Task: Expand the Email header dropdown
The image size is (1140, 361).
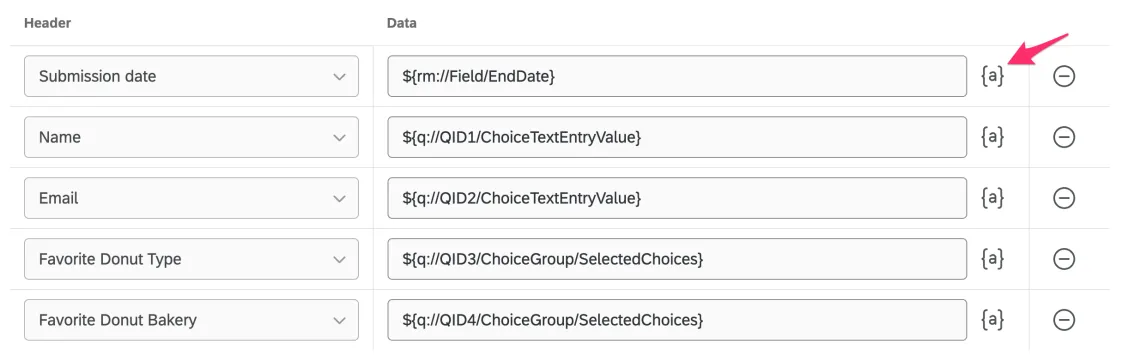Action: [191, 198]
